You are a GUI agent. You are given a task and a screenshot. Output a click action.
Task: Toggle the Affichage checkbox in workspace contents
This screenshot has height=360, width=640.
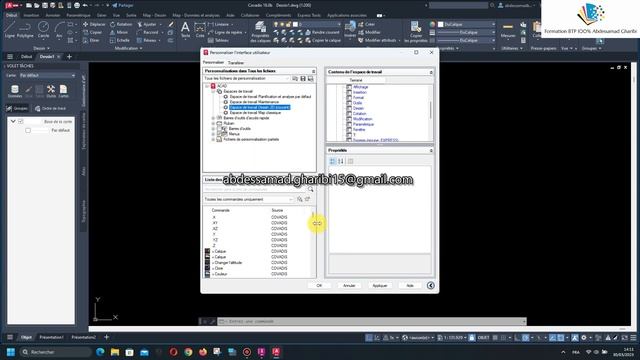point(349,87)
